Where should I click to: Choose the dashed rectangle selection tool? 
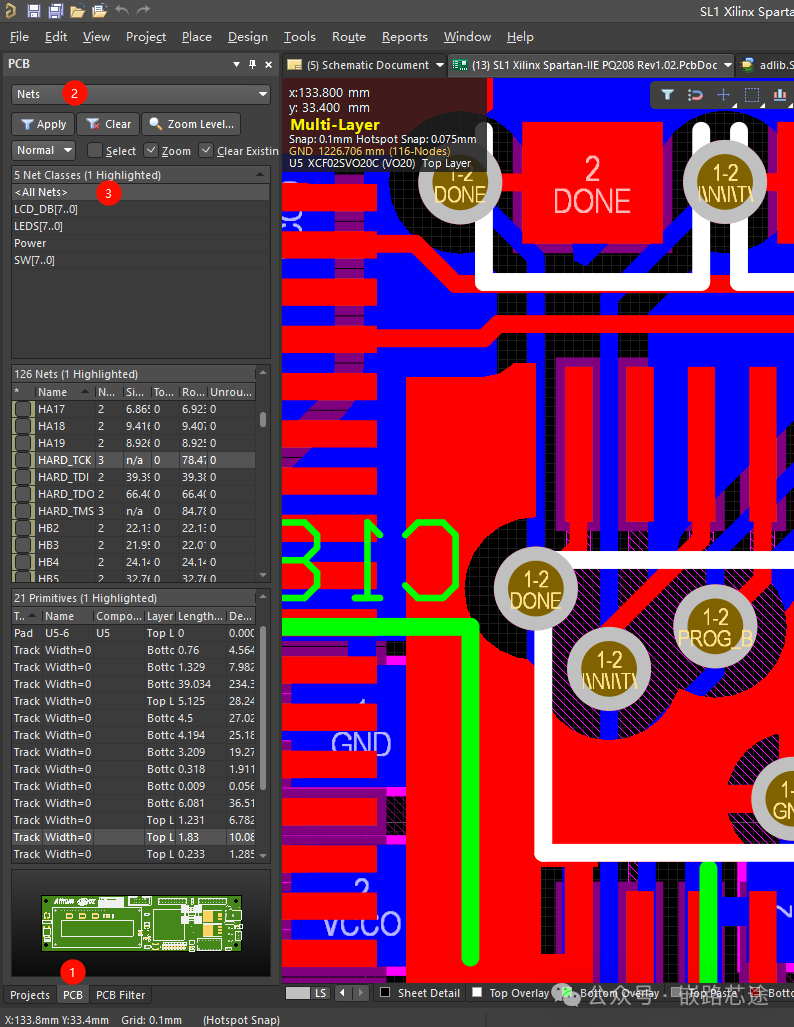(751, 95)
